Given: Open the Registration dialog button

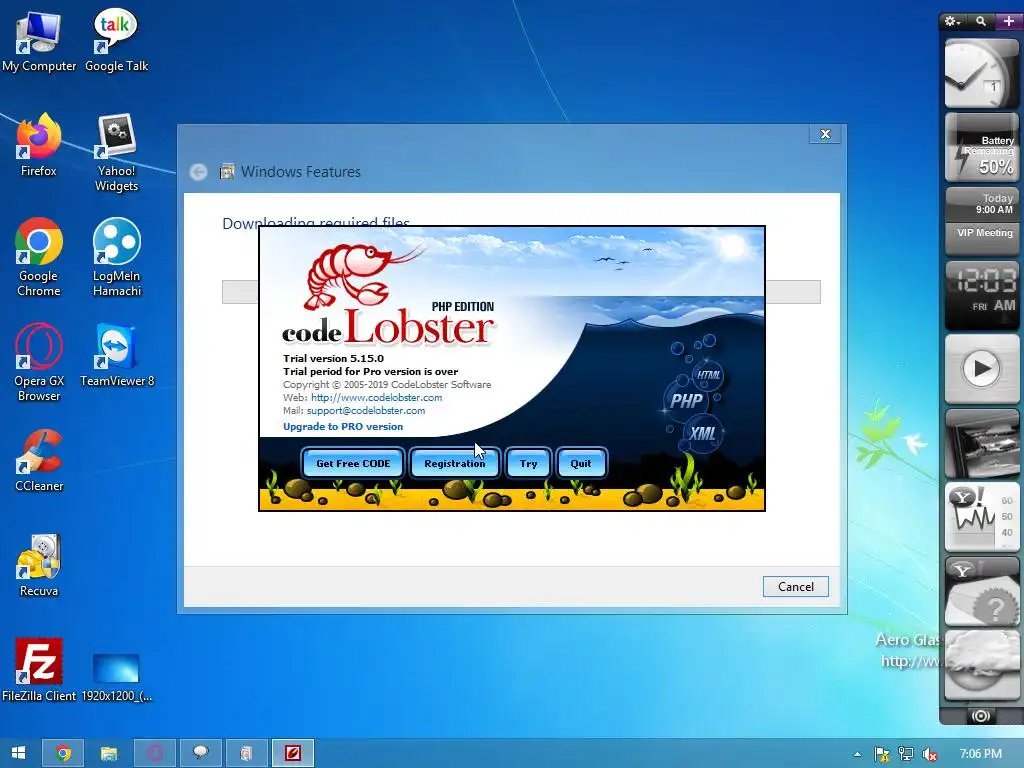Looking at the screenshot, I should coord(455,463).
